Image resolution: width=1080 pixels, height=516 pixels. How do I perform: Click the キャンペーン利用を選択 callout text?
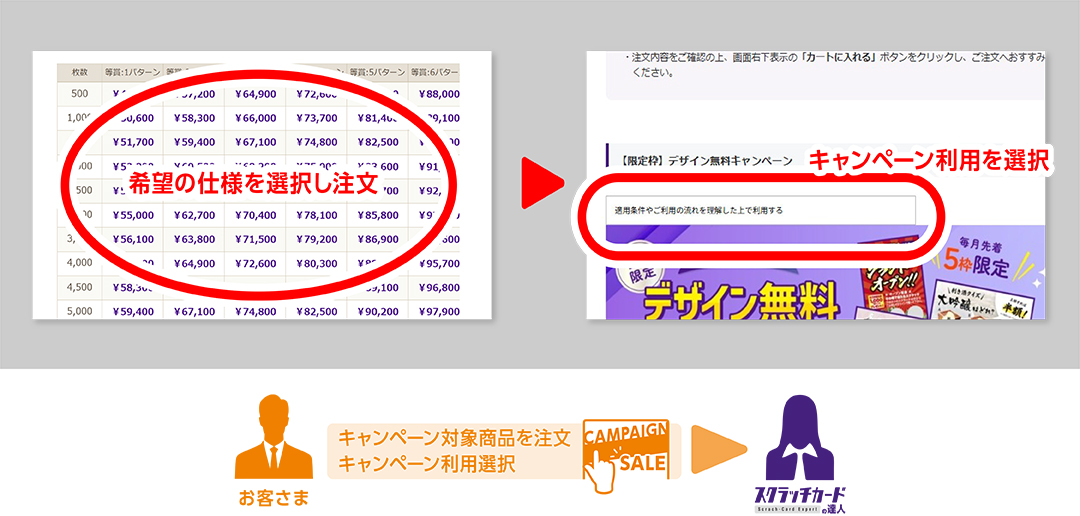(x=927, y=160)
